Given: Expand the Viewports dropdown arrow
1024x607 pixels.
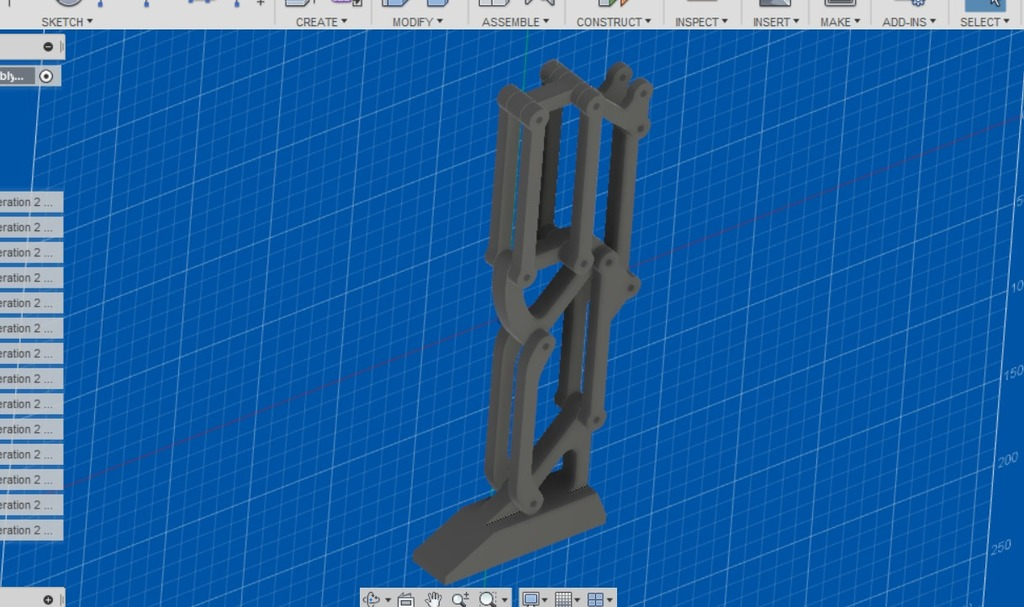Looking at the screenshot, I should [x=610, y=600].
